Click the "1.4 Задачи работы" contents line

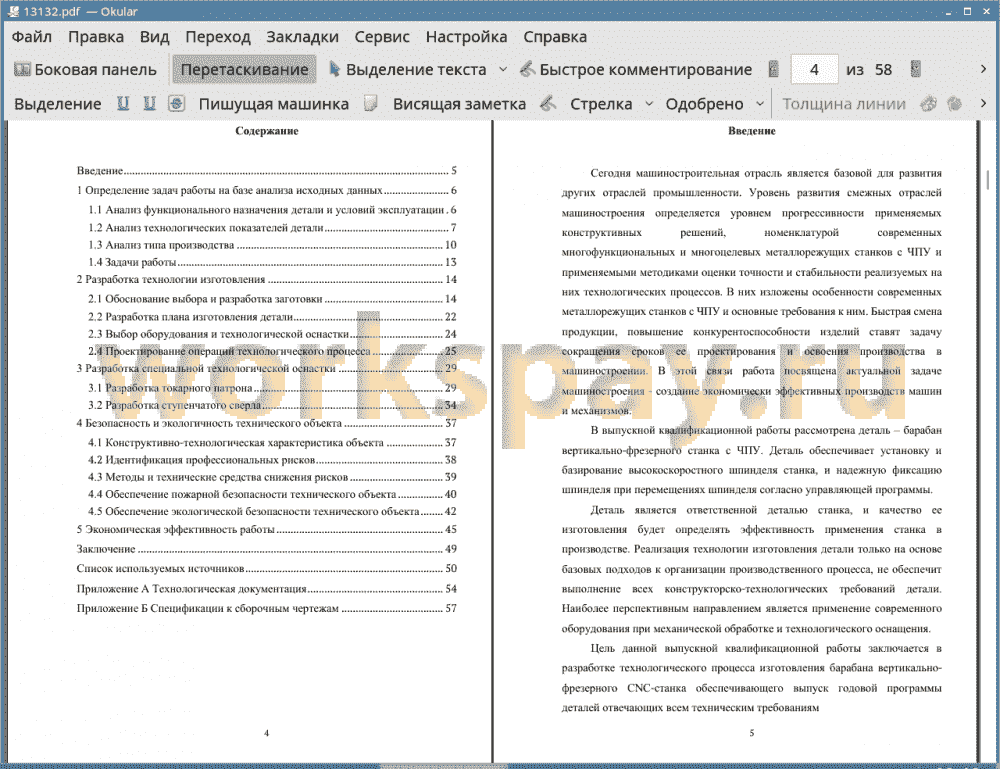pos(272,262)
